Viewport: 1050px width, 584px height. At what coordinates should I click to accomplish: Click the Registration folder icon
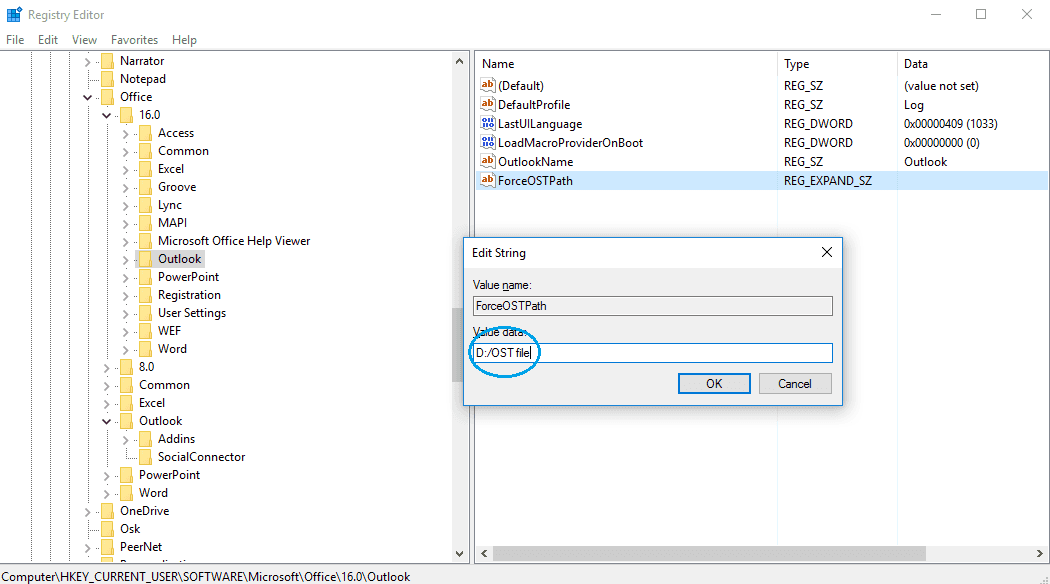point(145,295)
